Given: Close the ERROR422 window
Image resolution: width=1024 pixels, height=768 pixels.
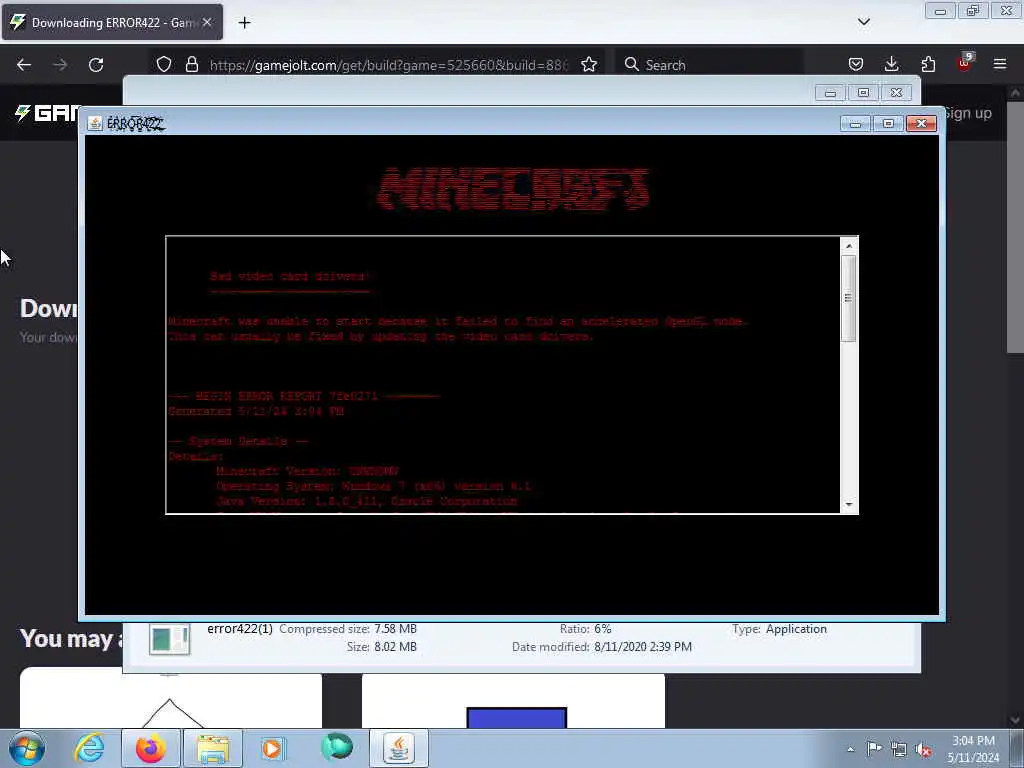Looking at the screenshot, I should [x=921, y=123].
